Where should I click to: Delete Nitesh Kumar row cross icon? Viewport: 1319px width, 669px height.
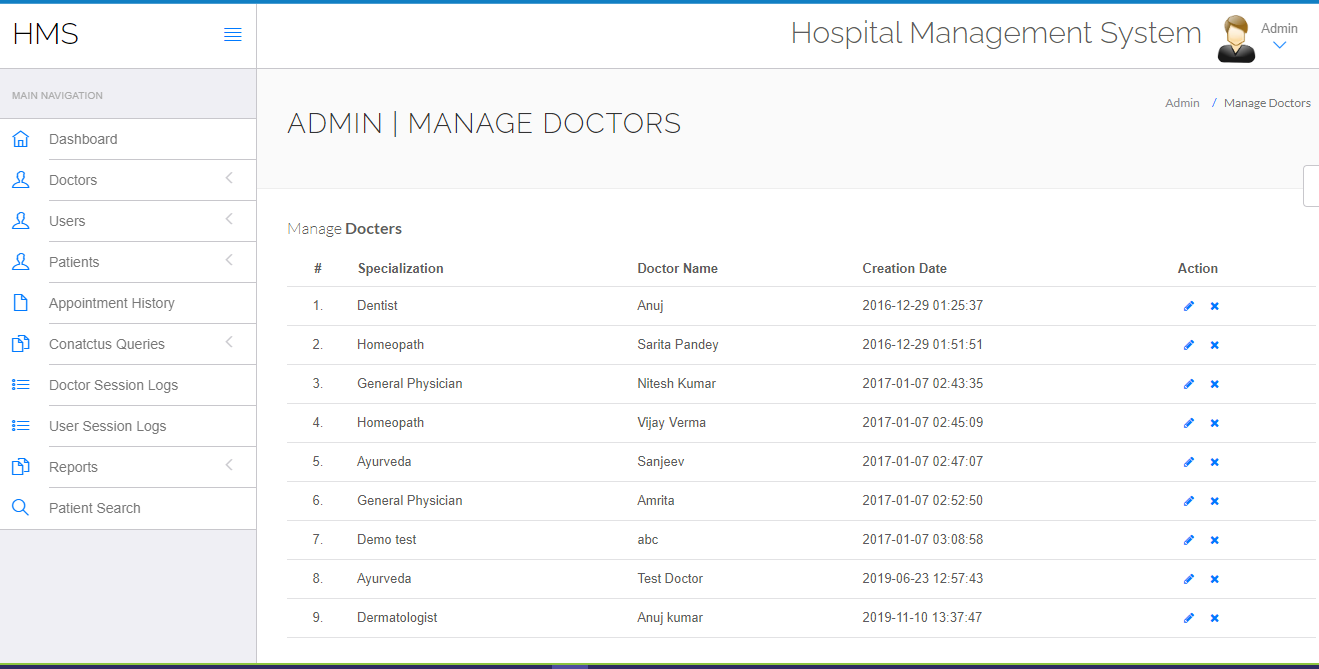point(1214,384)
